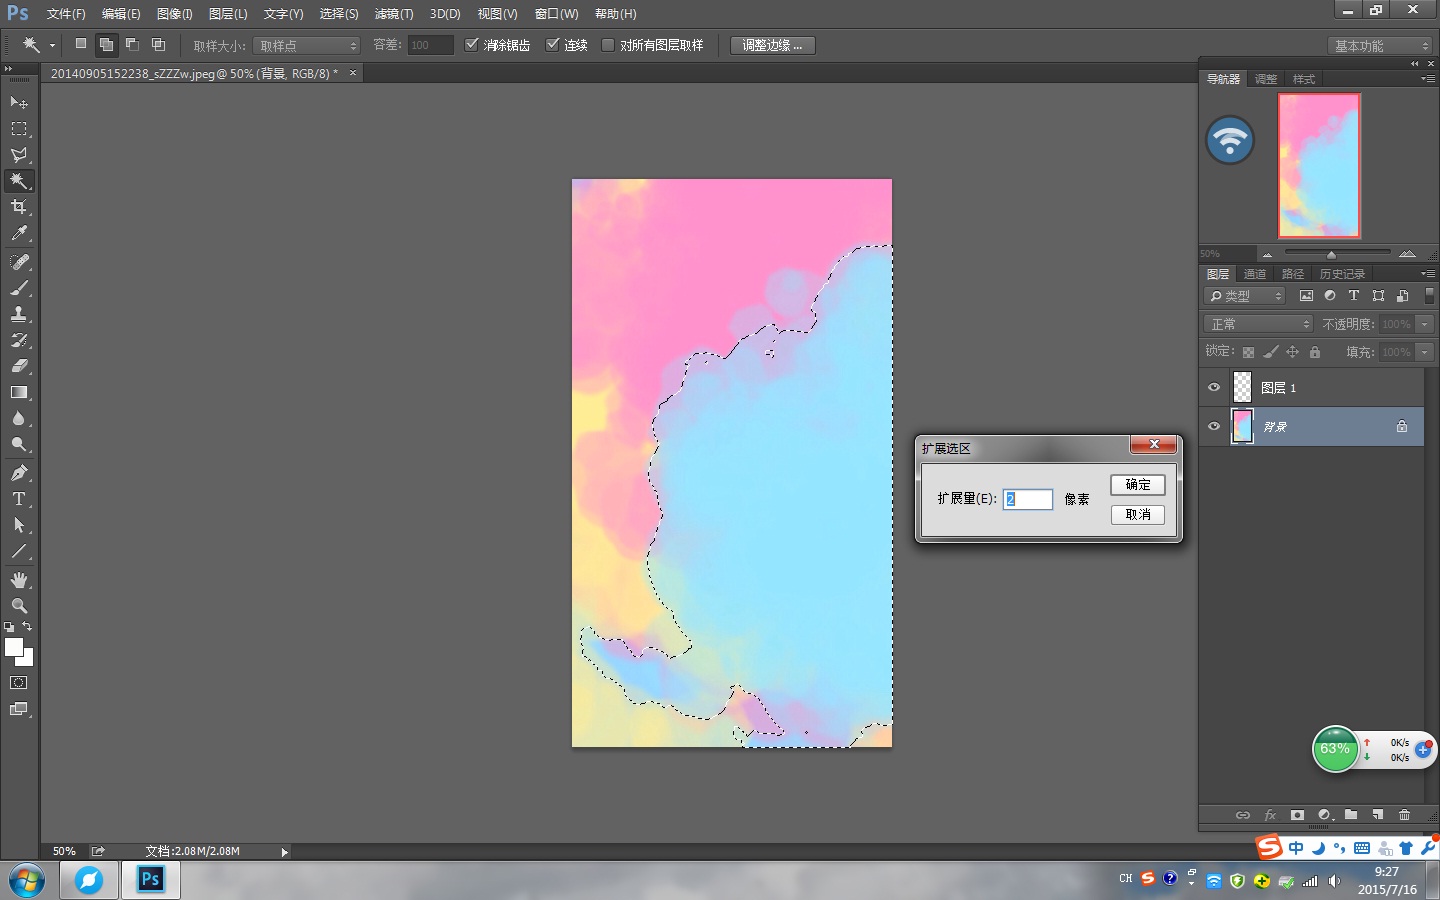1440x900 pixels.
Task: Select the Dodge tool
Action: point(19,444)
